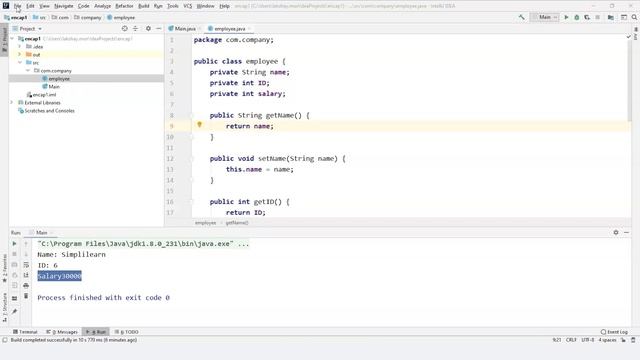Toggle scroll to end in Run console
This screenshot has width=640, height=360.
(x=26, y=275)
